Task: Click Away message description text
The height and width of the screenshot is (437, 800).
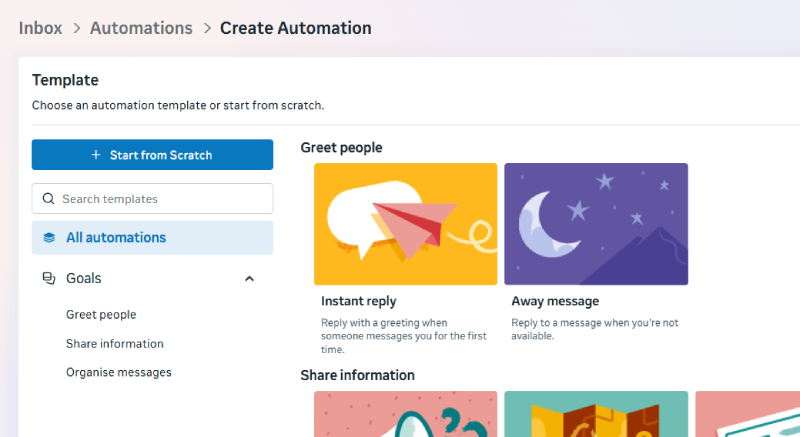Action: [x=595, y=329]
